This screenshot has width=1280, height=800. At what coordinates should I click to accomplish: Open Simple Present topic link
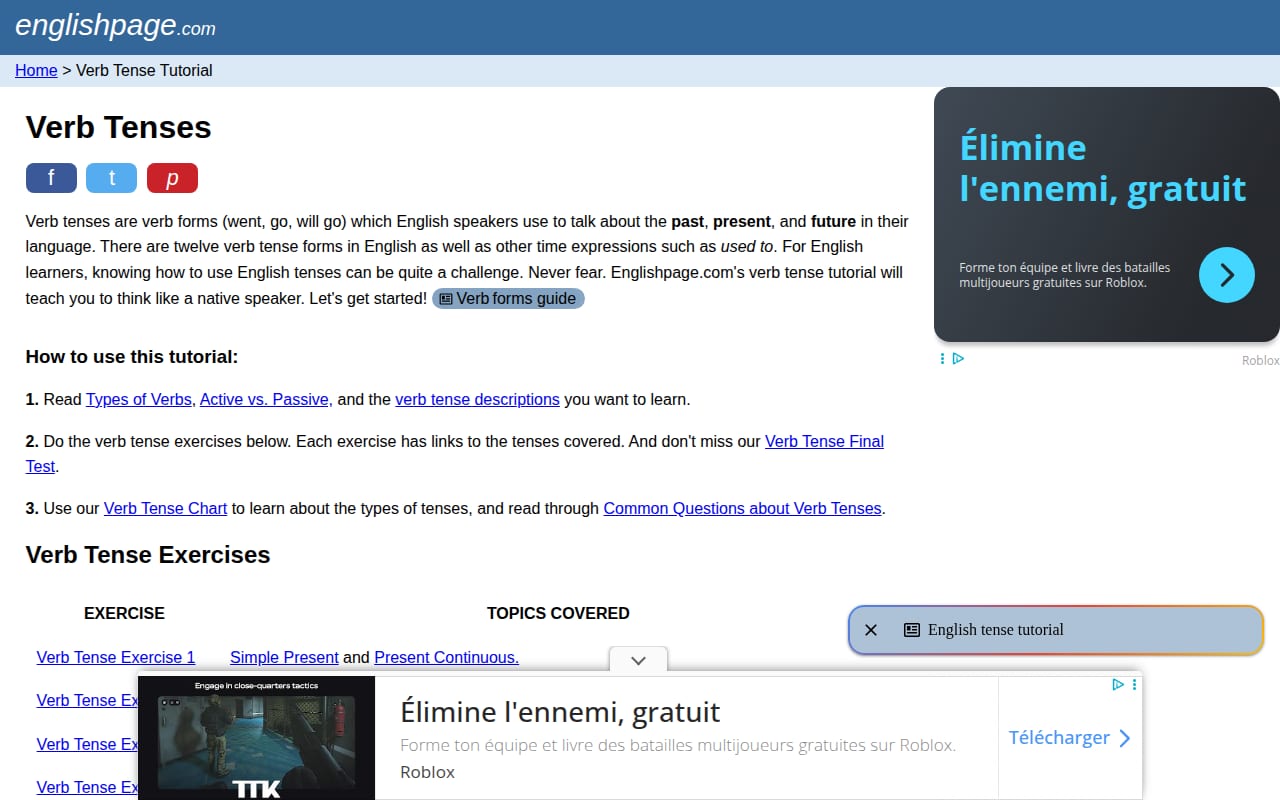tap(284, 657)
